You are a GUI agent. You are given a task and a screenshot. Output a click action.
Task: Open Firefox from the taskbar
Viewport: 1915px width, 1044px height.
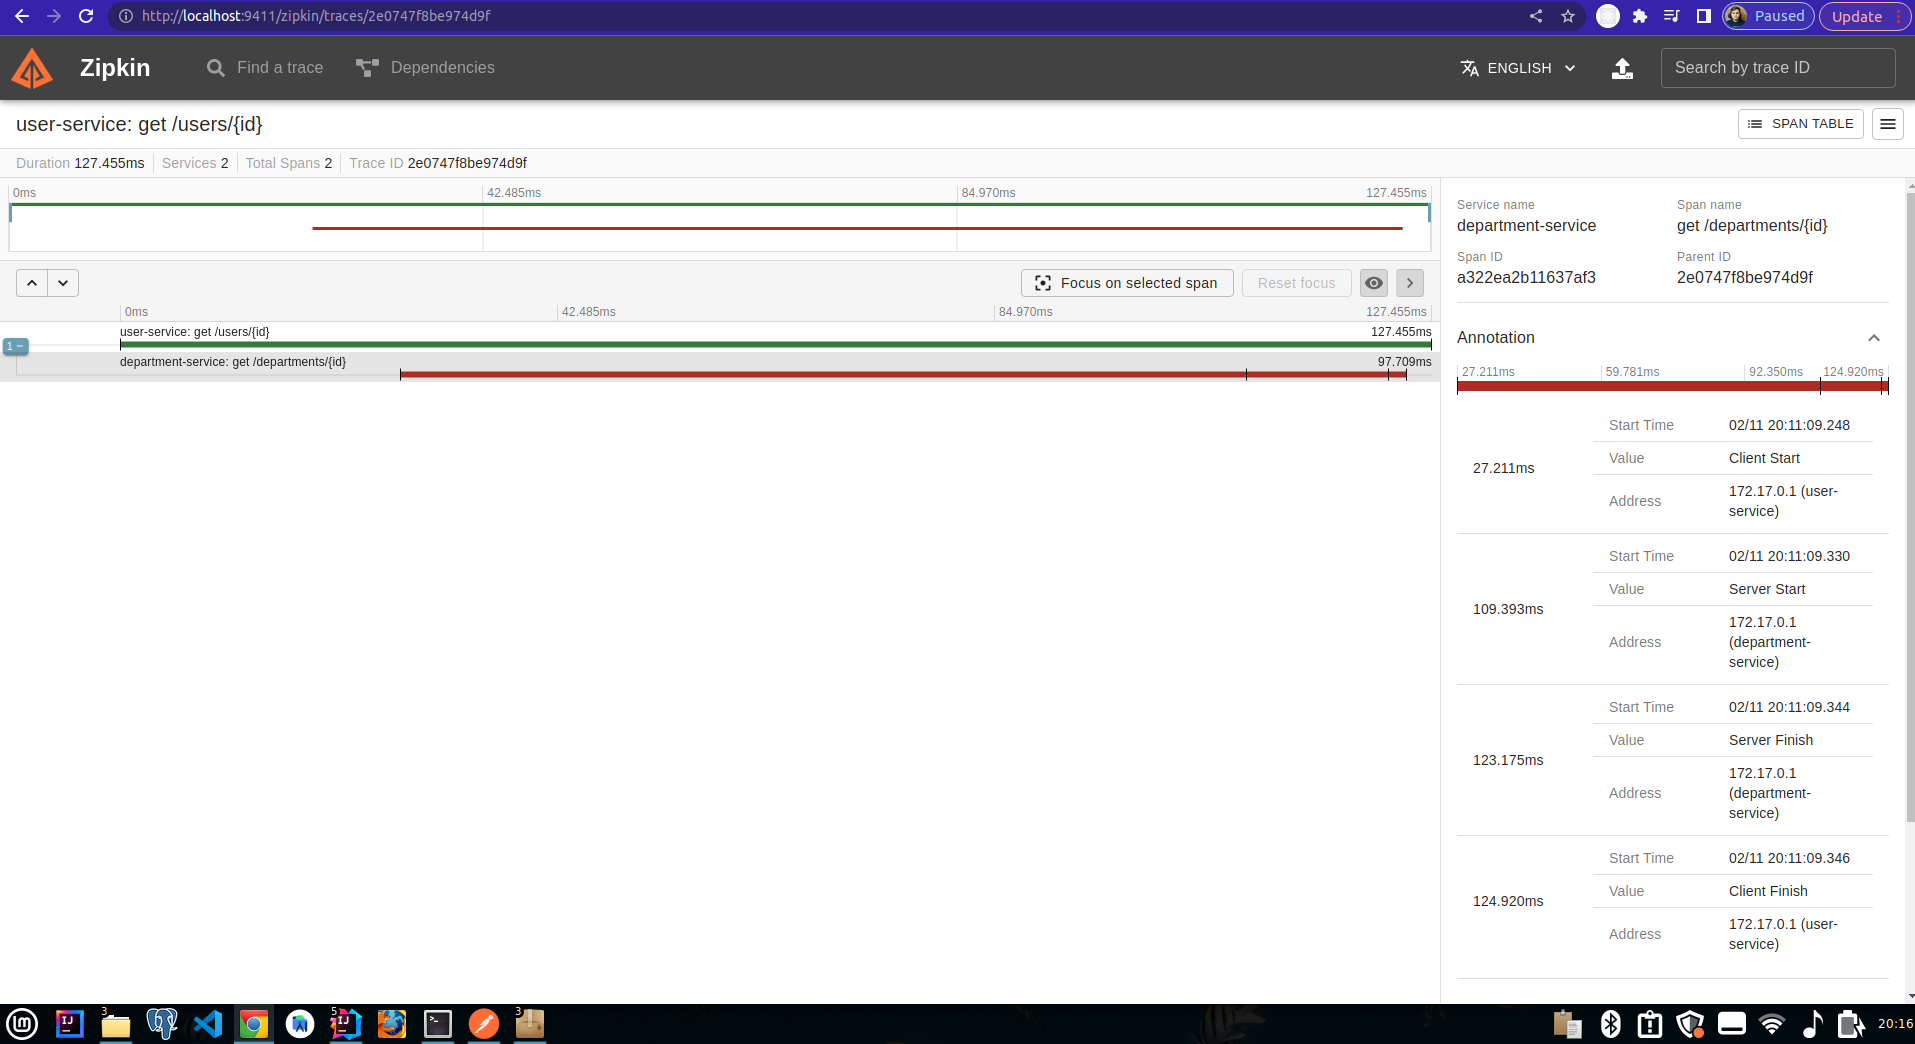391,1024
